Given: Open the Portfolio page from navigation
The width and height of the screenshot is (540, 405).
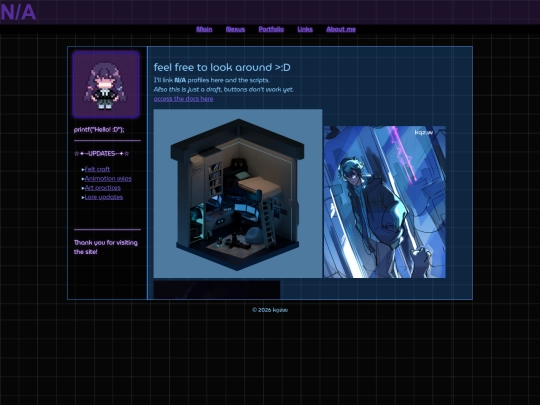Looking at the screenshot, I should [x=271, y=29].
